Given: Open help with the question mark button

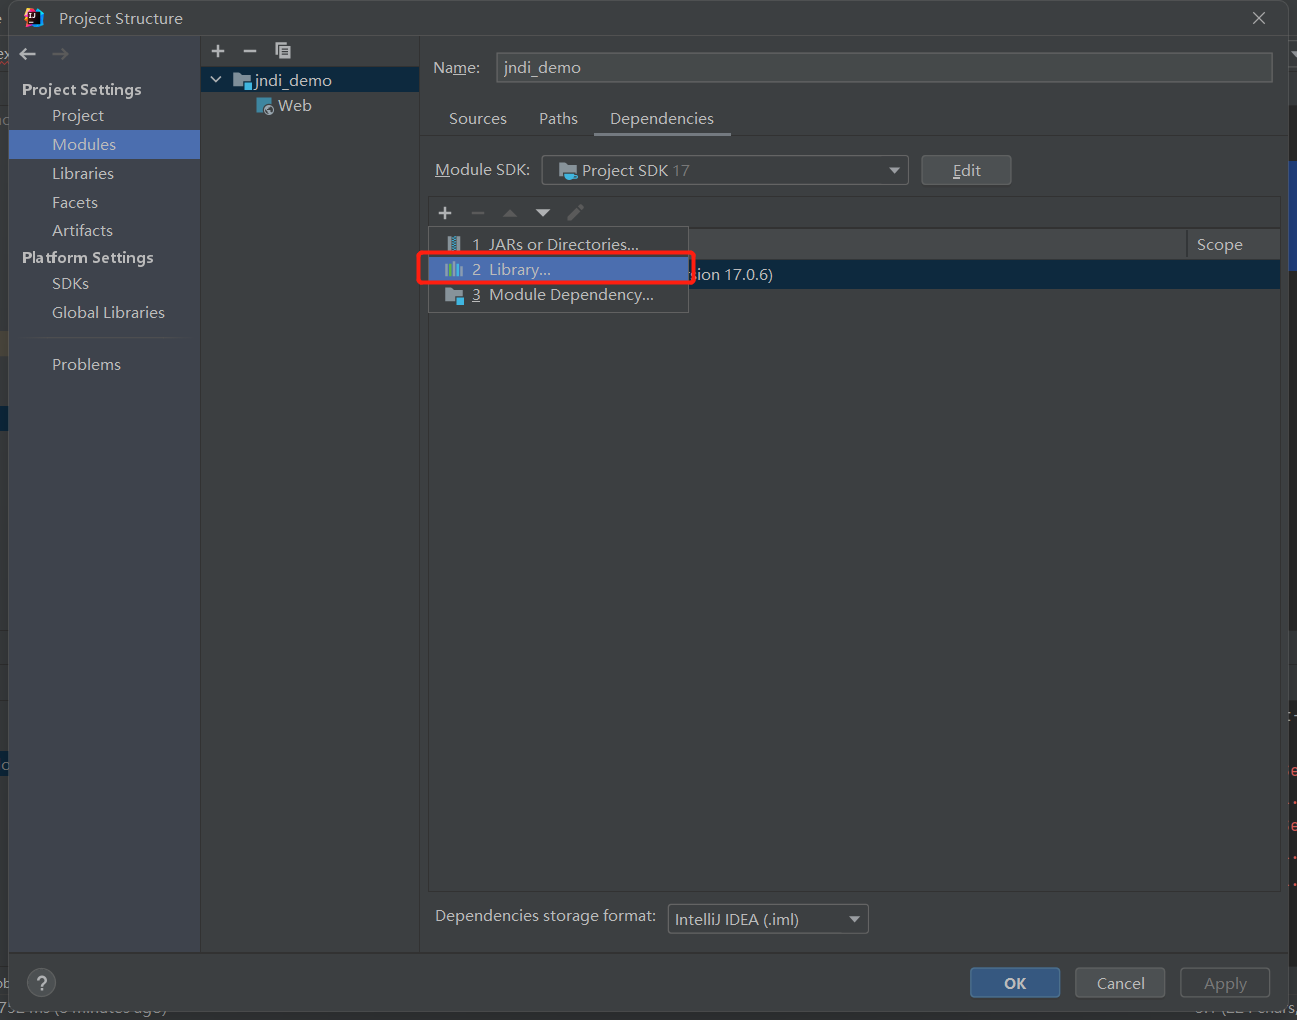Looking at the screenshot, I should tap(42, 983).
